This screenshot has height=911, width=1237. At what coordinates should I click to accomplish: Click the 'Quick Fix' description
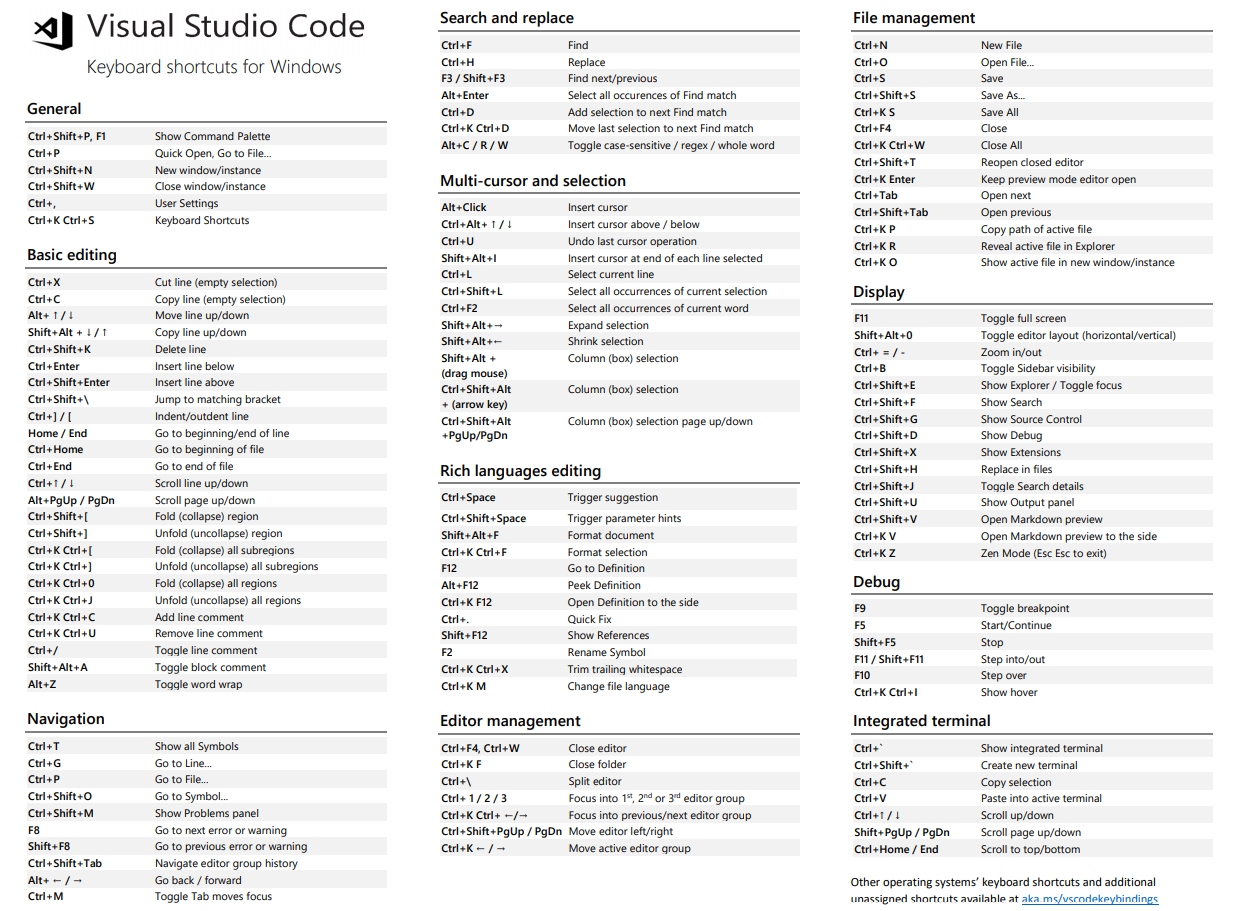(x=589, y=619)
